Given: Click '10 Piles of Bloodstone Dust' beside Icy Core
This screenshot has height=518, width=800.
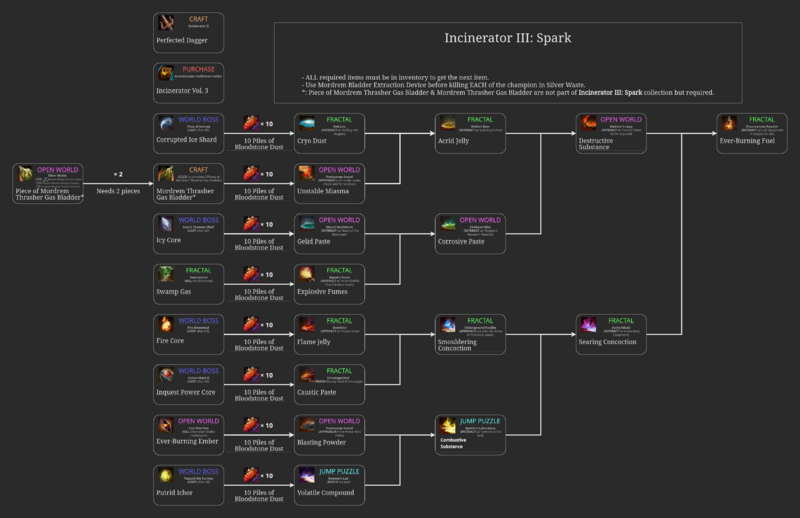Looking at the screenshot, I should pyautogui.click(x=259, y=244).
